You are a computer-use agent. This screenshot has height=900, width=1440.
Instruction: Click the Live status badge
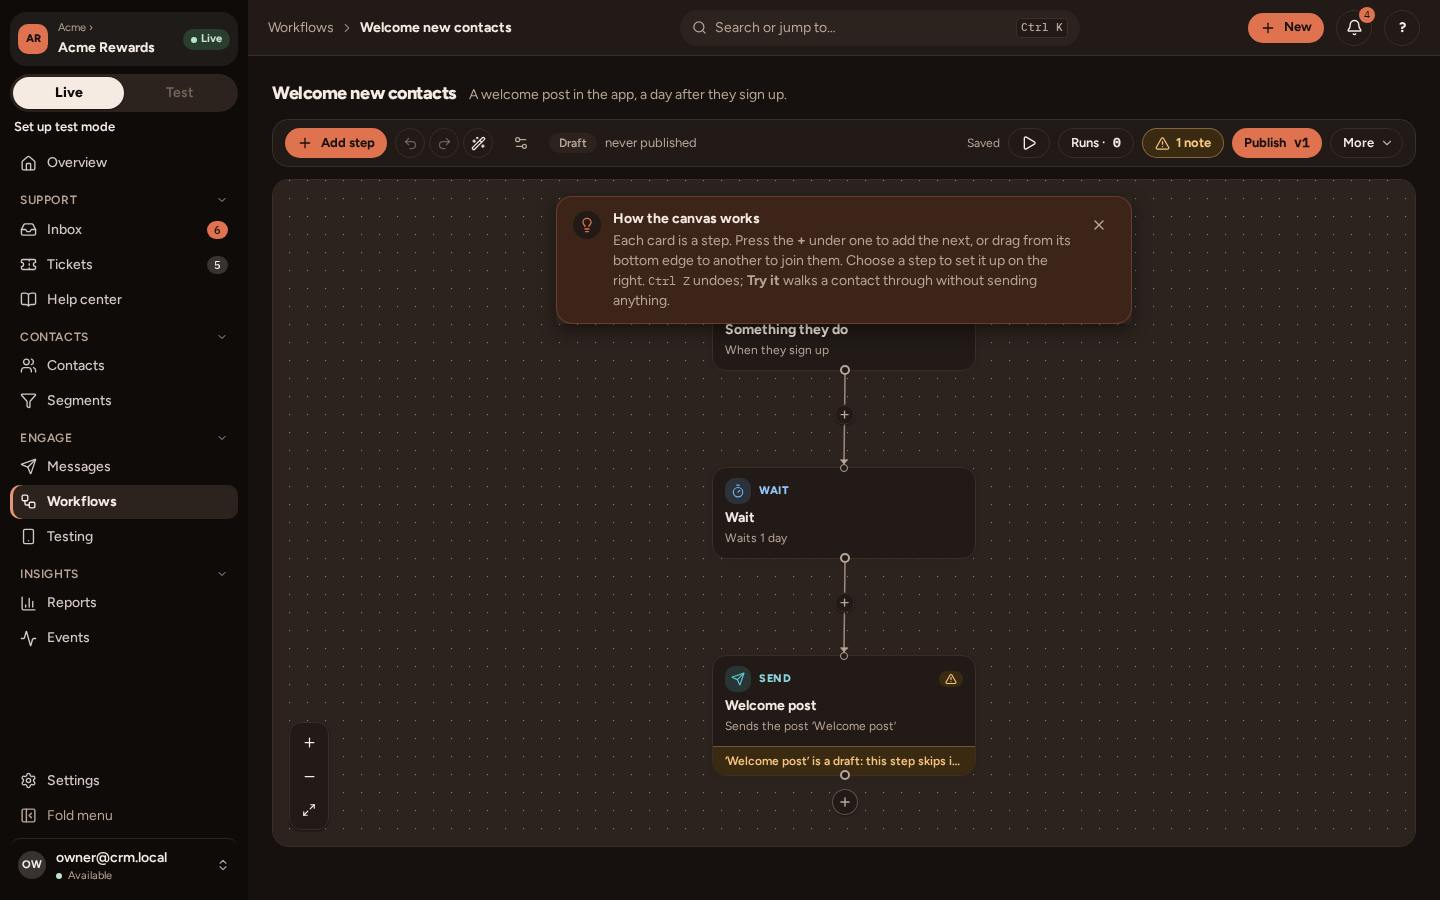[206, 39]
